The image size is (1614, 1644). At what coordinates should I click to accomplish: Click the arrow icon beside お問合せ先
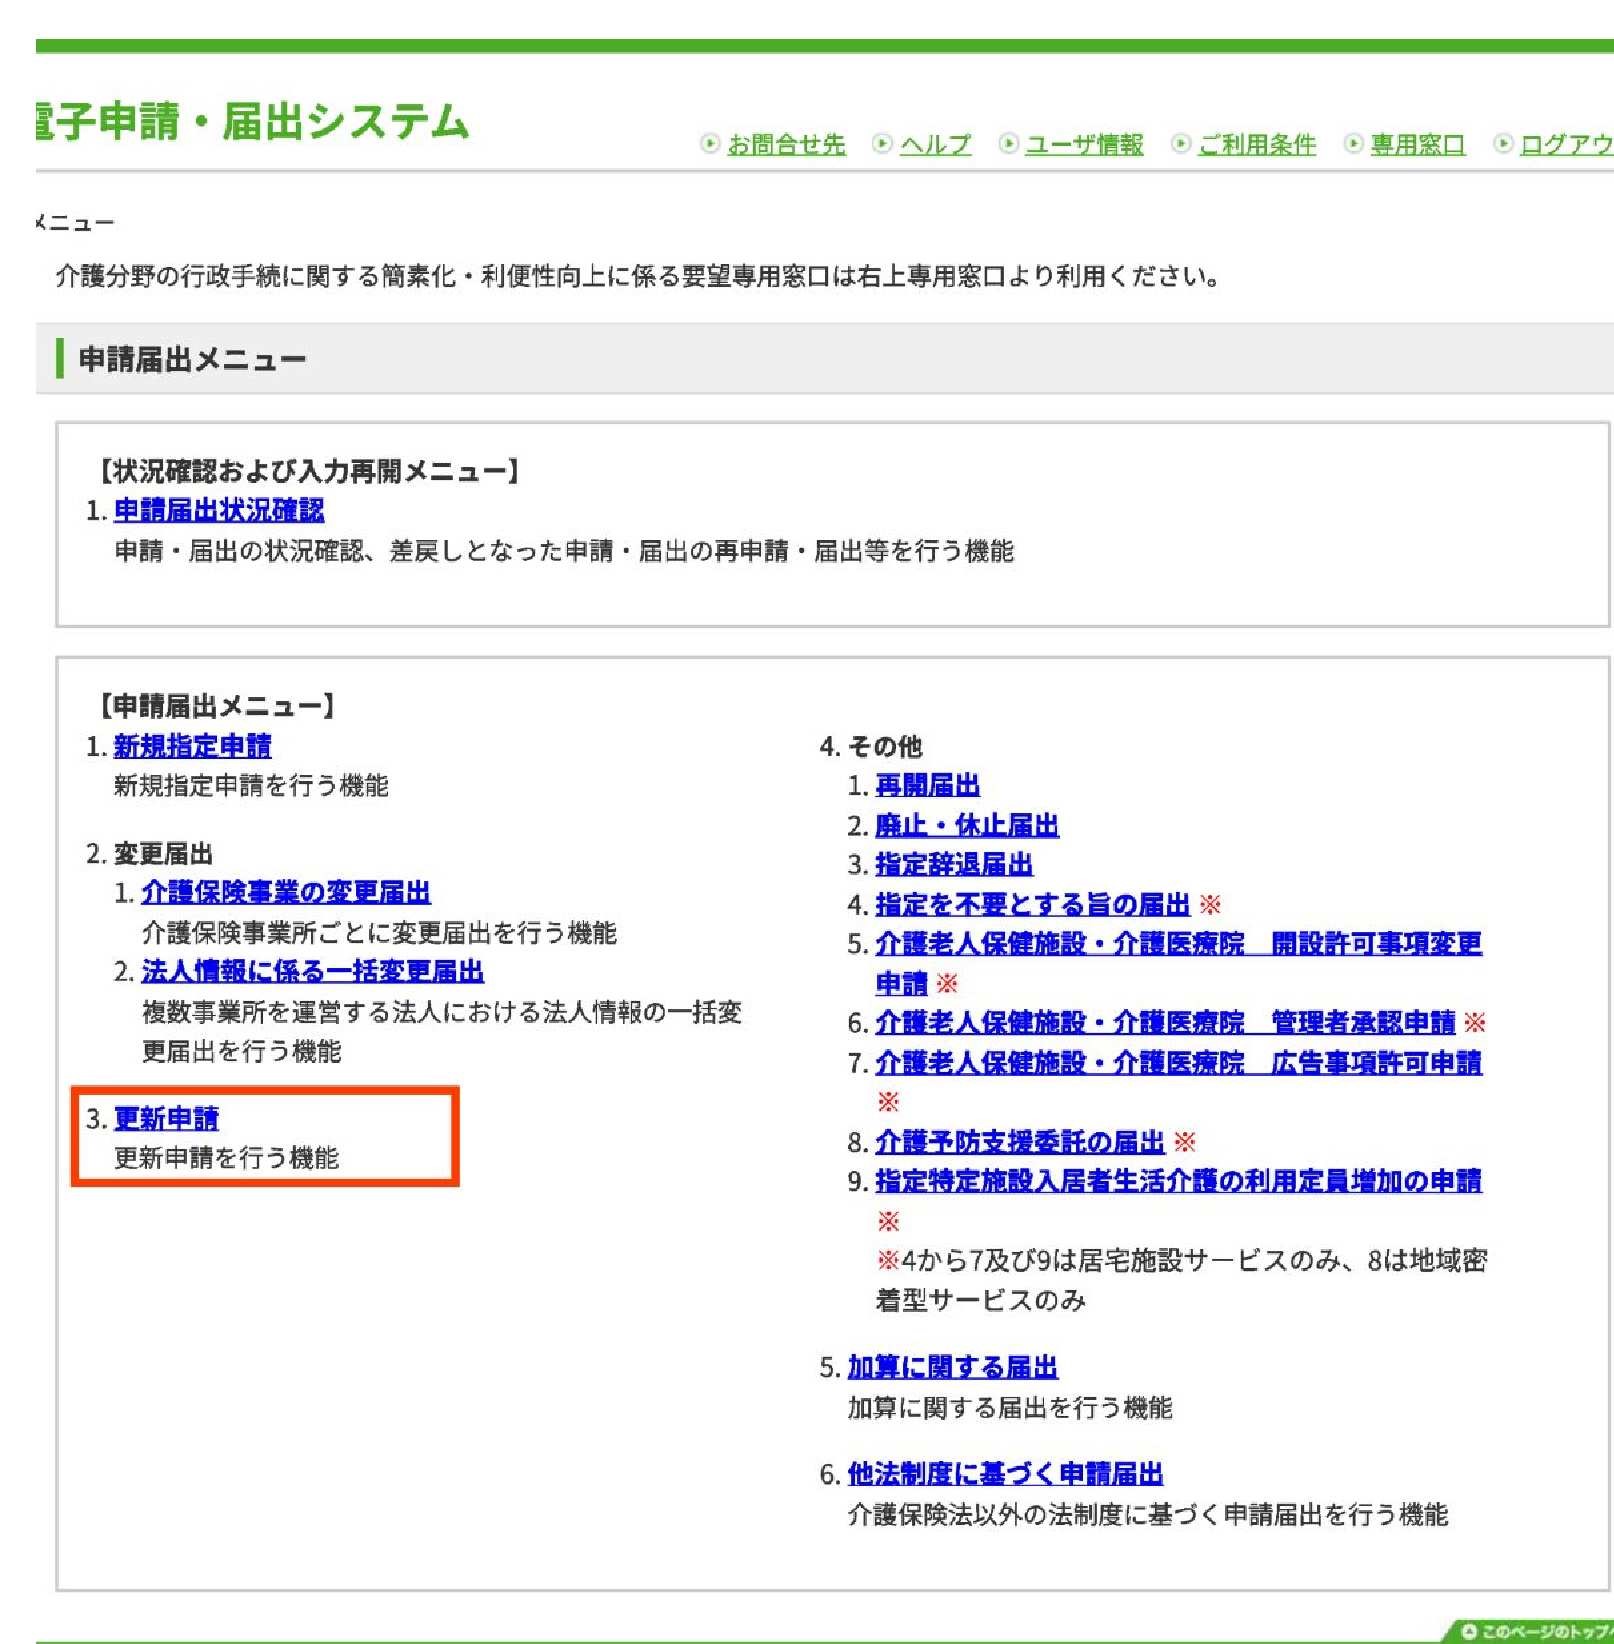tap(708, 143)
